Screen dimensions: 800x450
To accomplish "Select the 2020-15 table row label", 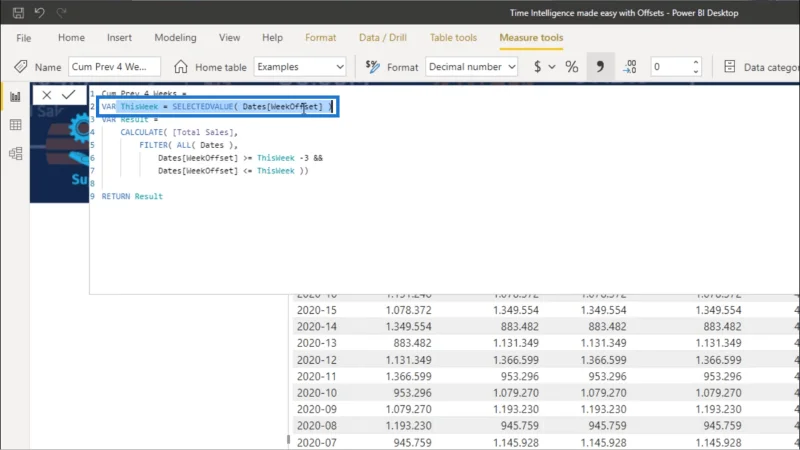I will [316, 310].
